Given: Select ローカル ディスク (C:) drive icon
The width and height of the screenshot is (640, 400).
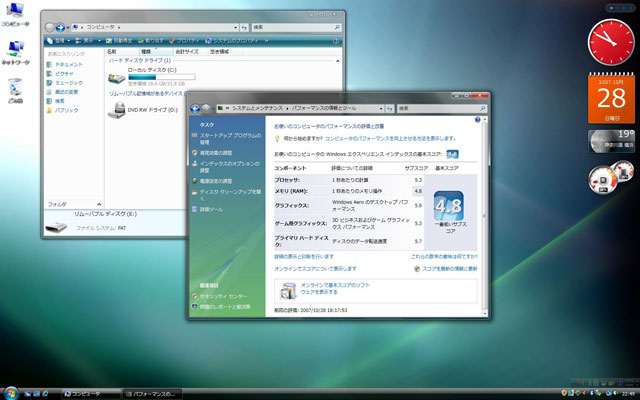Looking at the screenshot, I should coord(117,78).
